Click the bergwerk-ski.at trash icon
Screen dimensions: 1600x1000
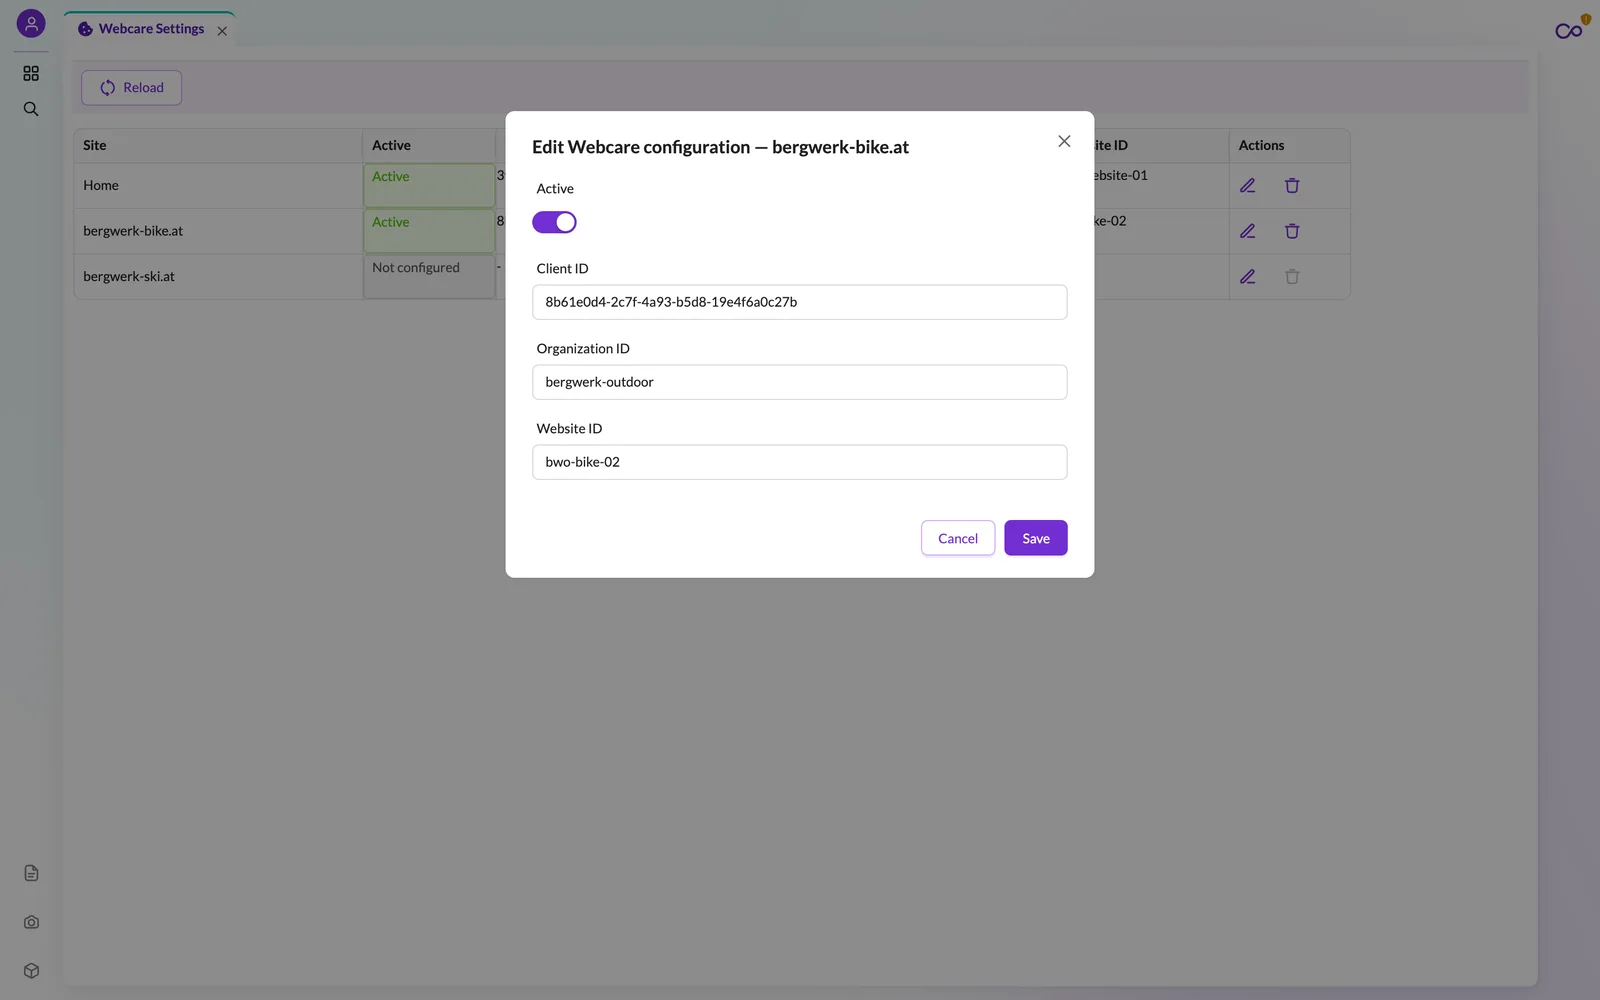coord(1292,276)
